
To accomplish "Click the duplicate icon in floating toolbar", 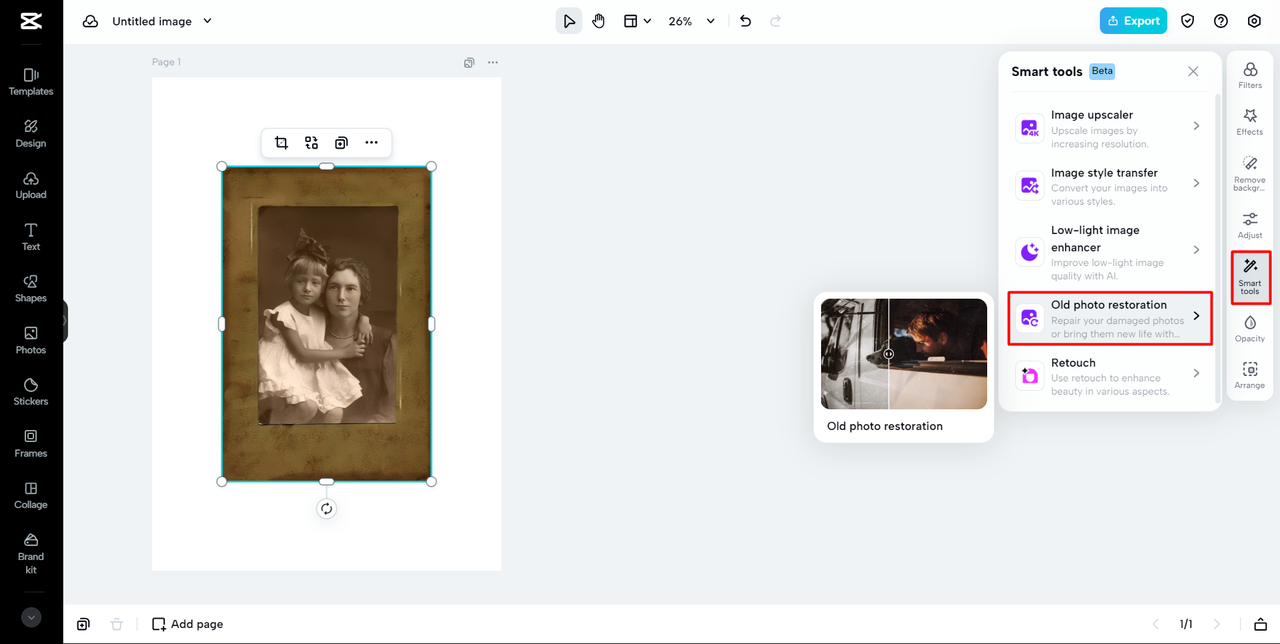I will (341, 143).
